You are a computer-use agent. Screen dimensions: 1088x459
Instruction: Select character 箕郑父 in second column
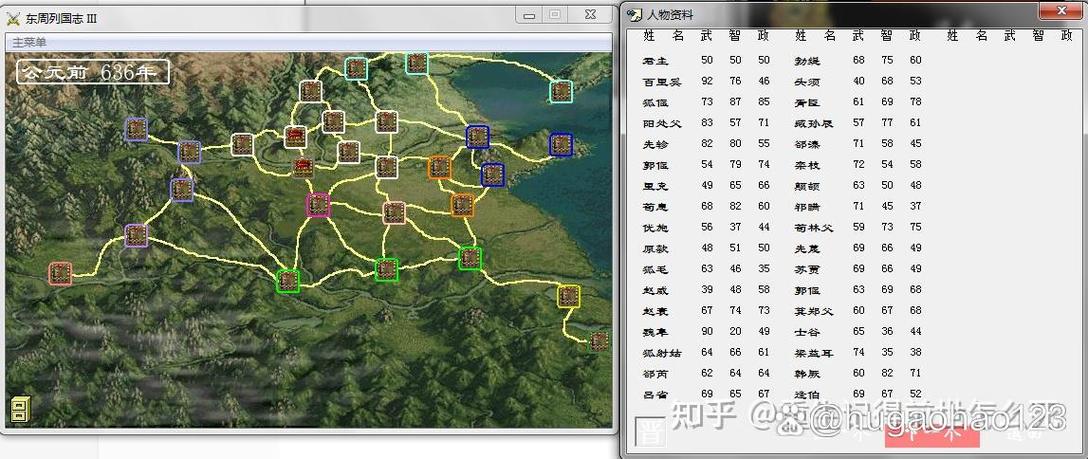pos(813,311)
